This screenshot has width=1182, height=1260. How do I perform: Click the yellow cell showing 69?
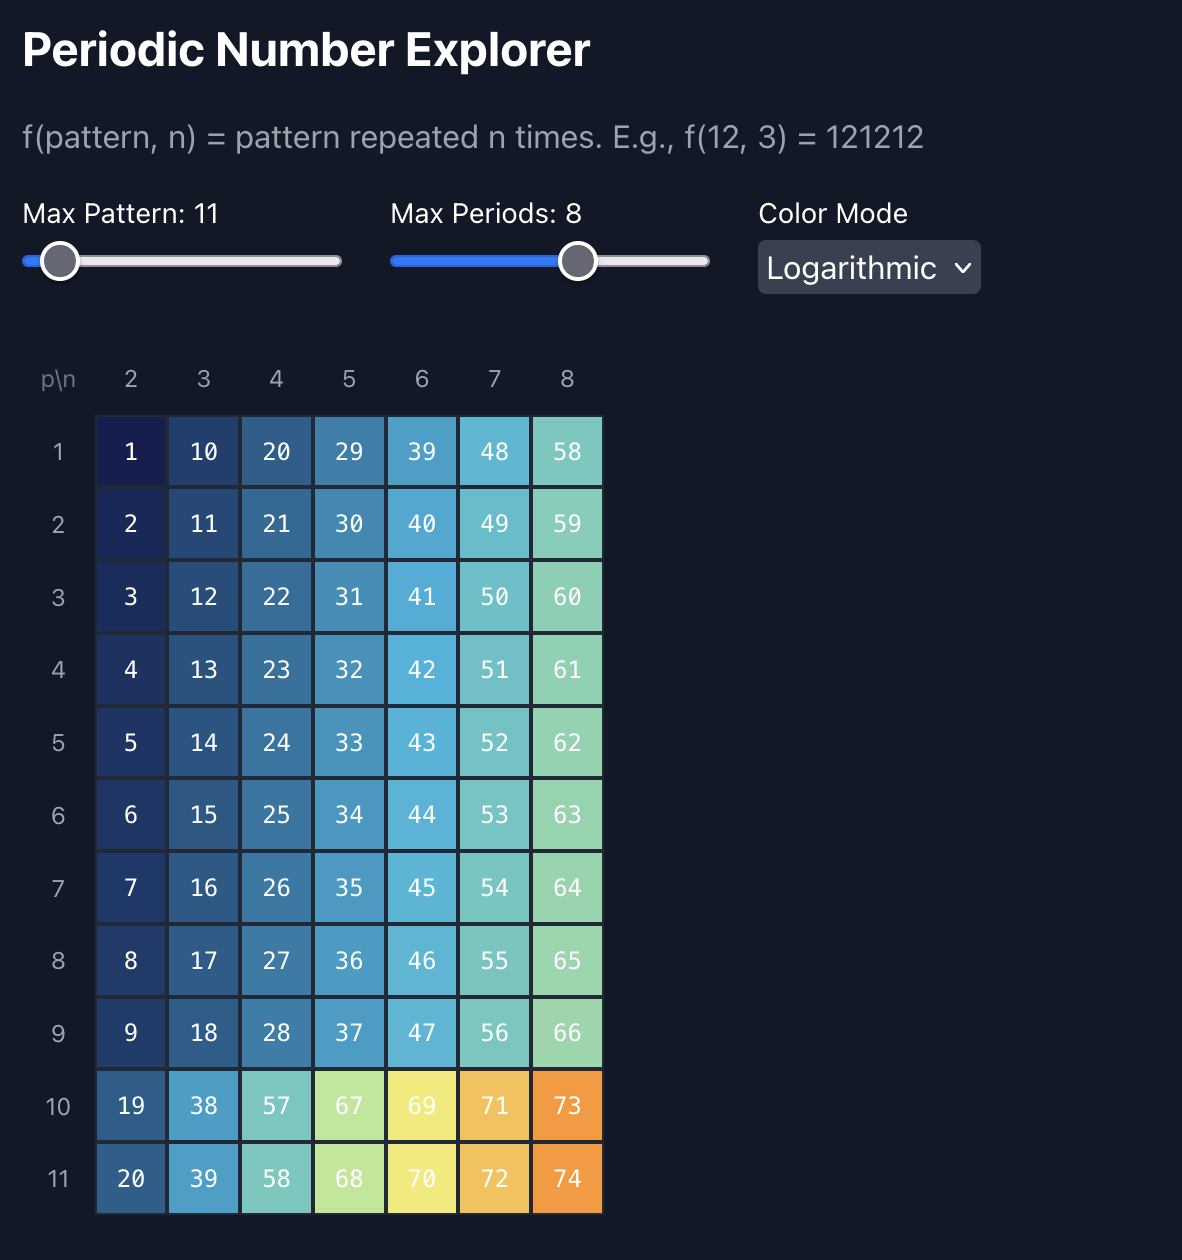pyautogui.click(x=422, y=1106)
